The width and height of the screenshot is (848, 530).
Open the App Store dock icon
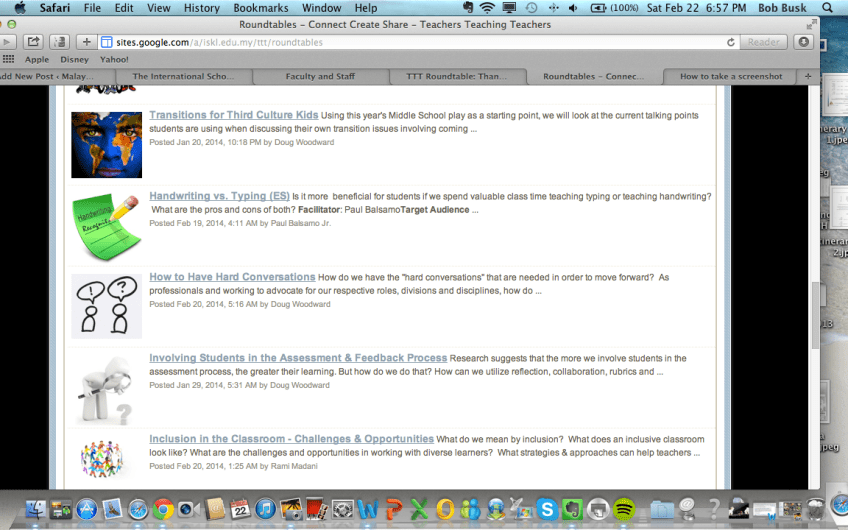[86, 510]
